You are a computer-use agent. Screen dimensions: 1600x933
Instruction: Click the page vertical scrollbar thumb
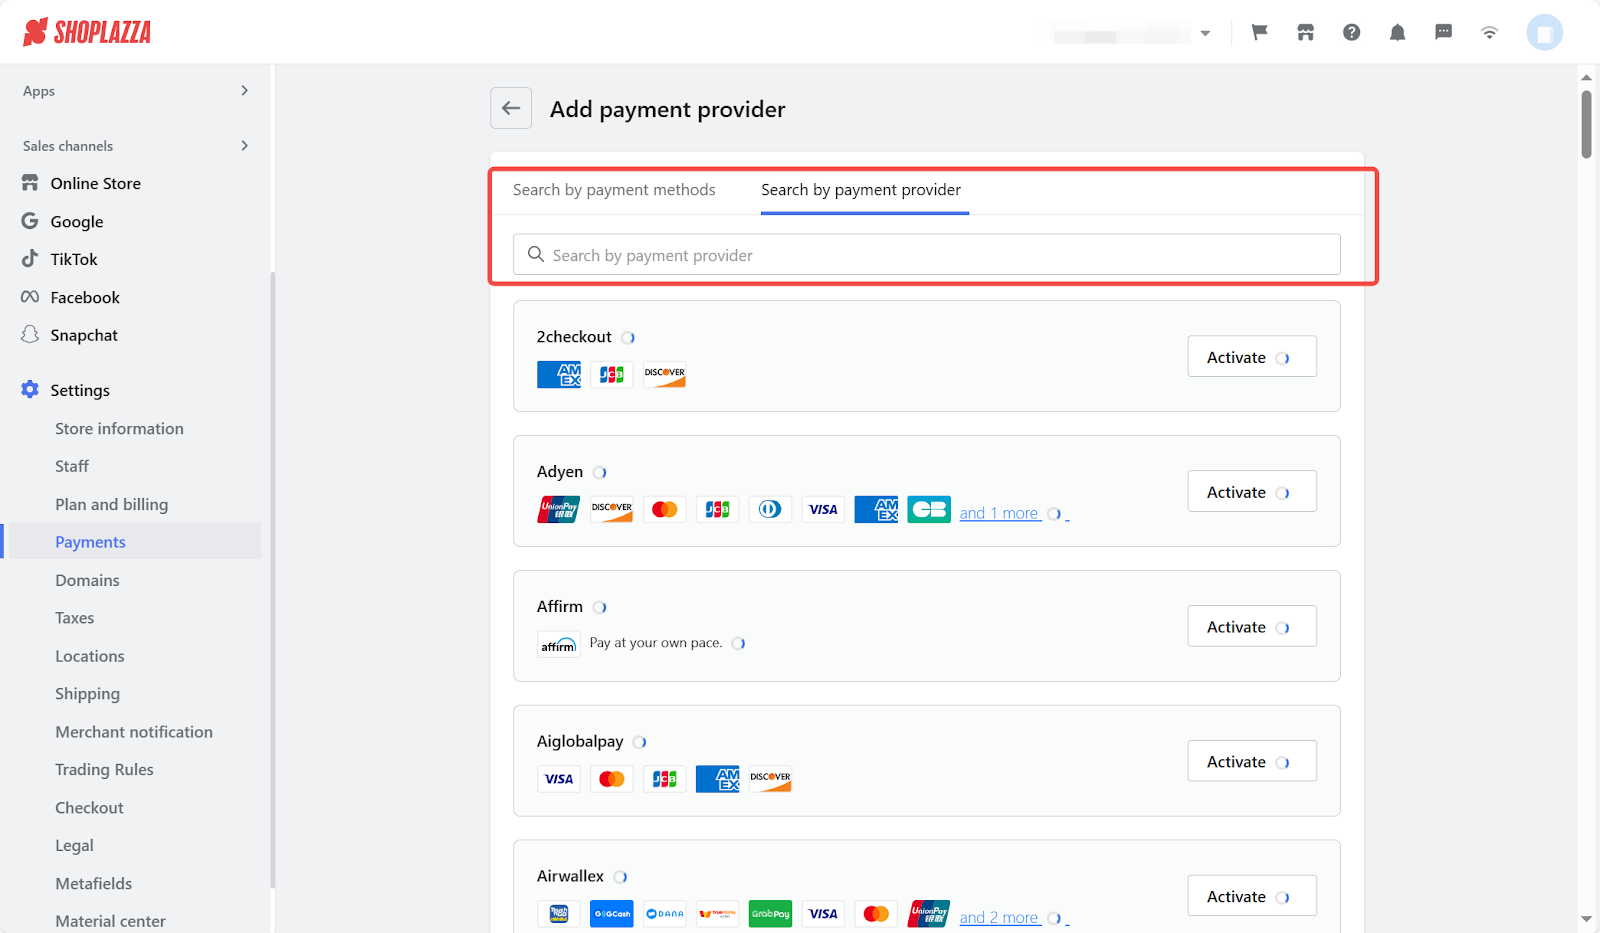(1586, 124)
